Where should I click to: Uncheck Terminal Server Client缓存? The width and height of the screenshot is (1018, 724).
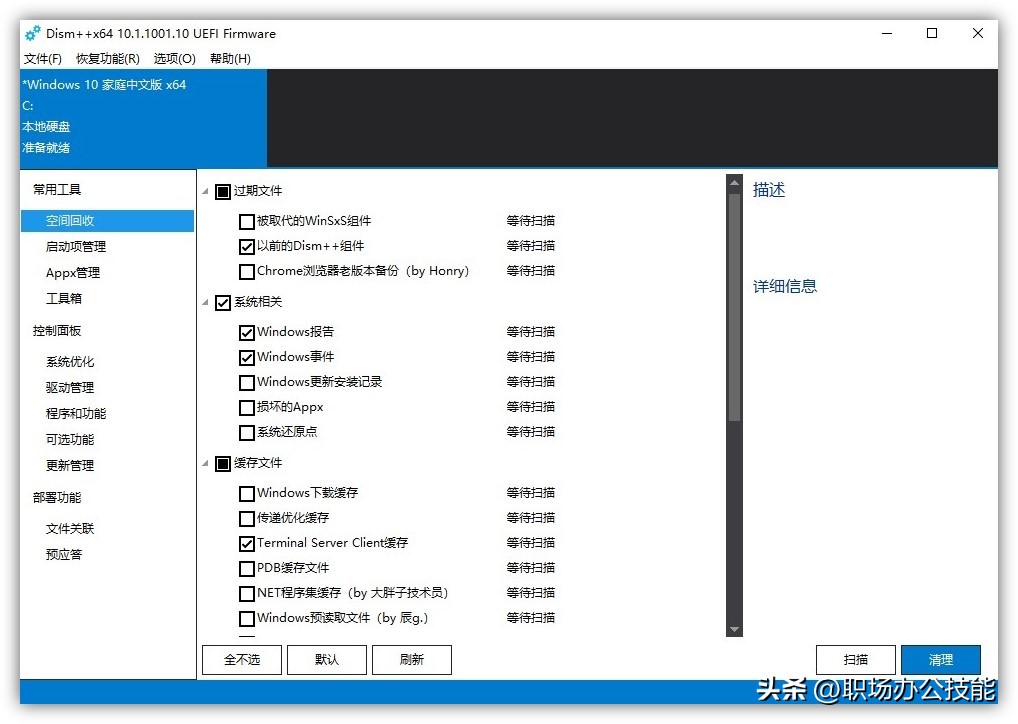coord(245,543)
